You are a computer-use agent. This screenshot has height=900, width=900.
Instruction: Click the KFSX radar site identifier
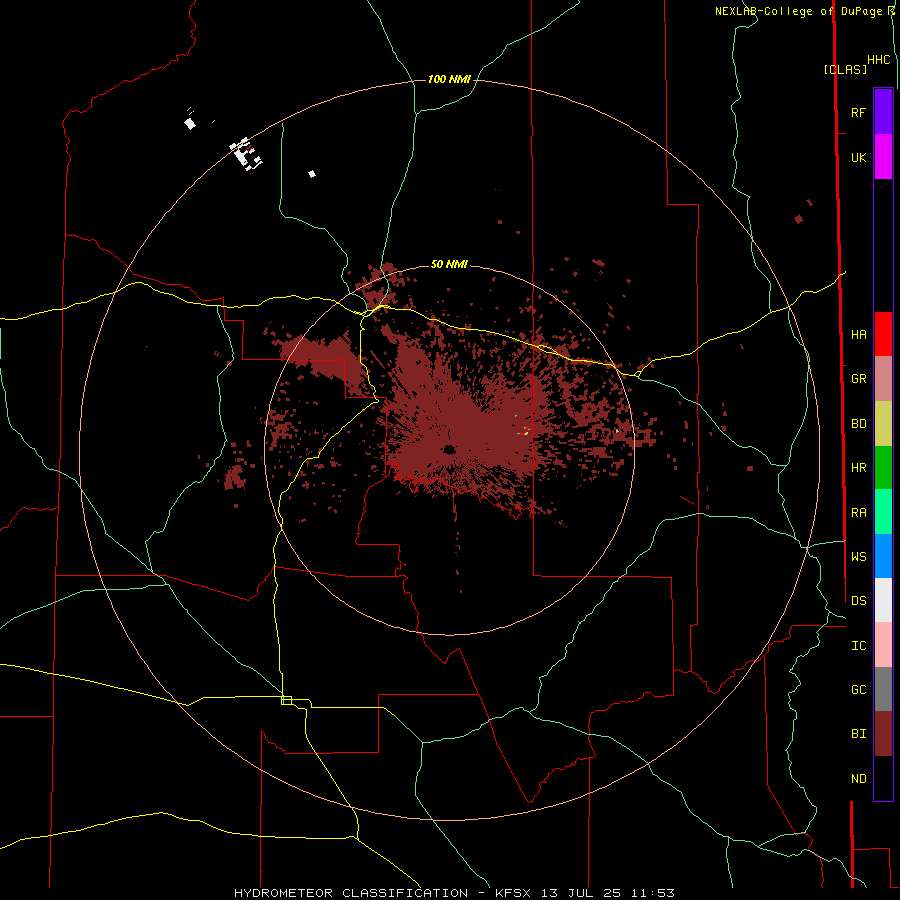[513, 893]
